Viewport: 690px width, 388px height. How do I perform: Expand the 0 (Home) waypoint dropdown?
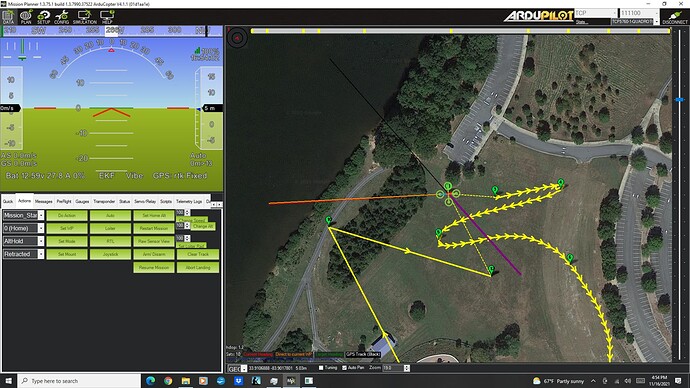[x=24, y=228]
